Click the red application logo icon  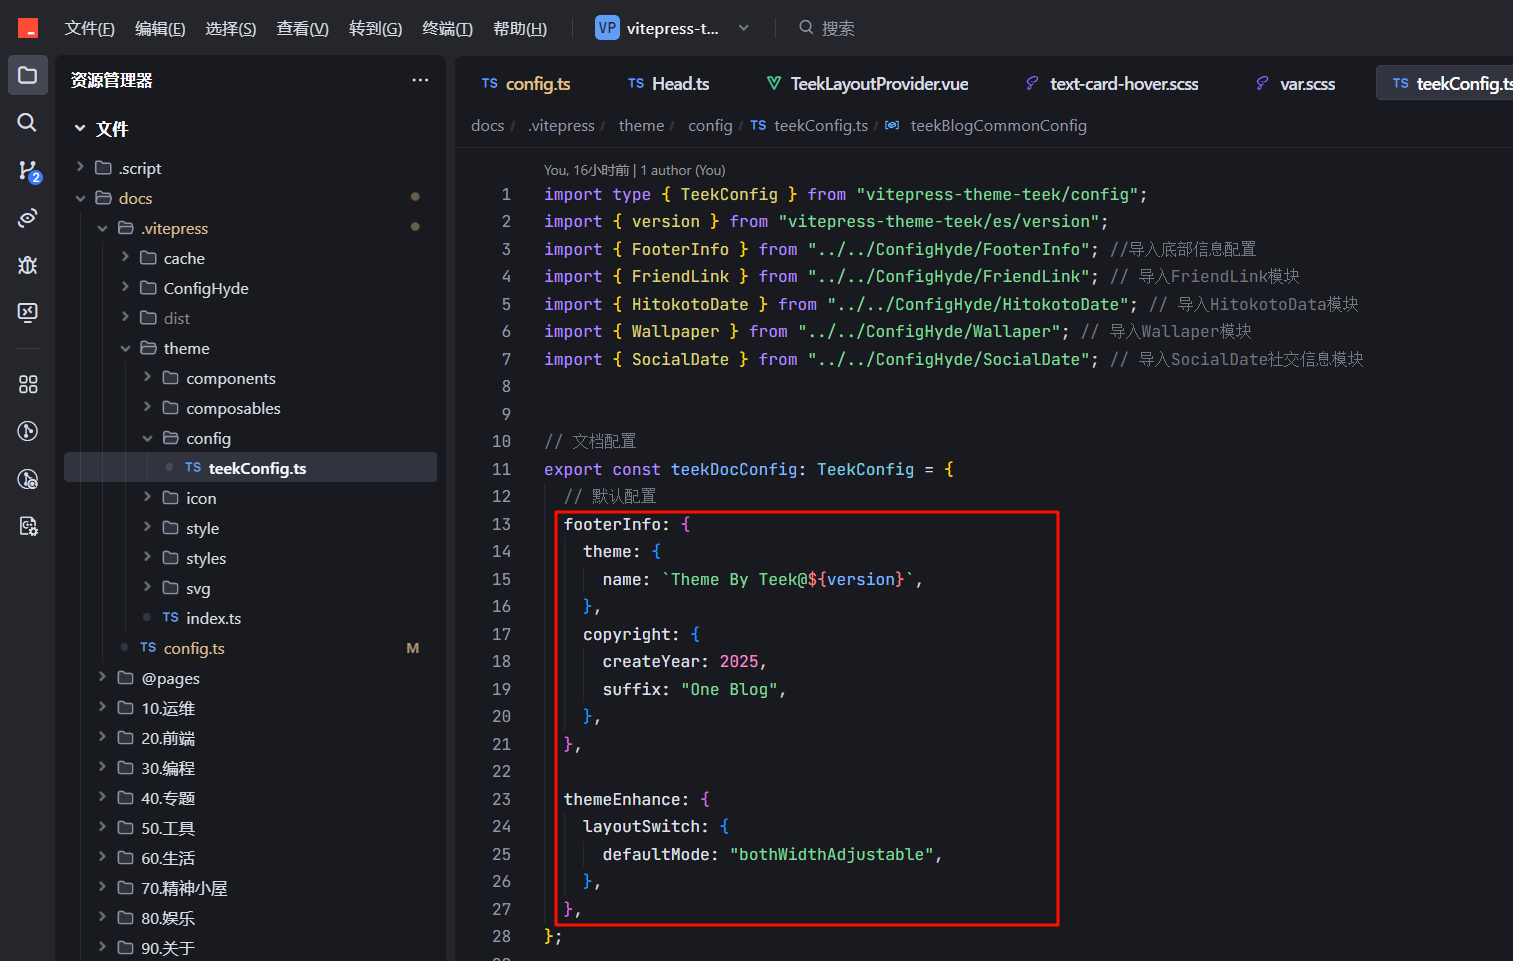(x=28, y=28)
